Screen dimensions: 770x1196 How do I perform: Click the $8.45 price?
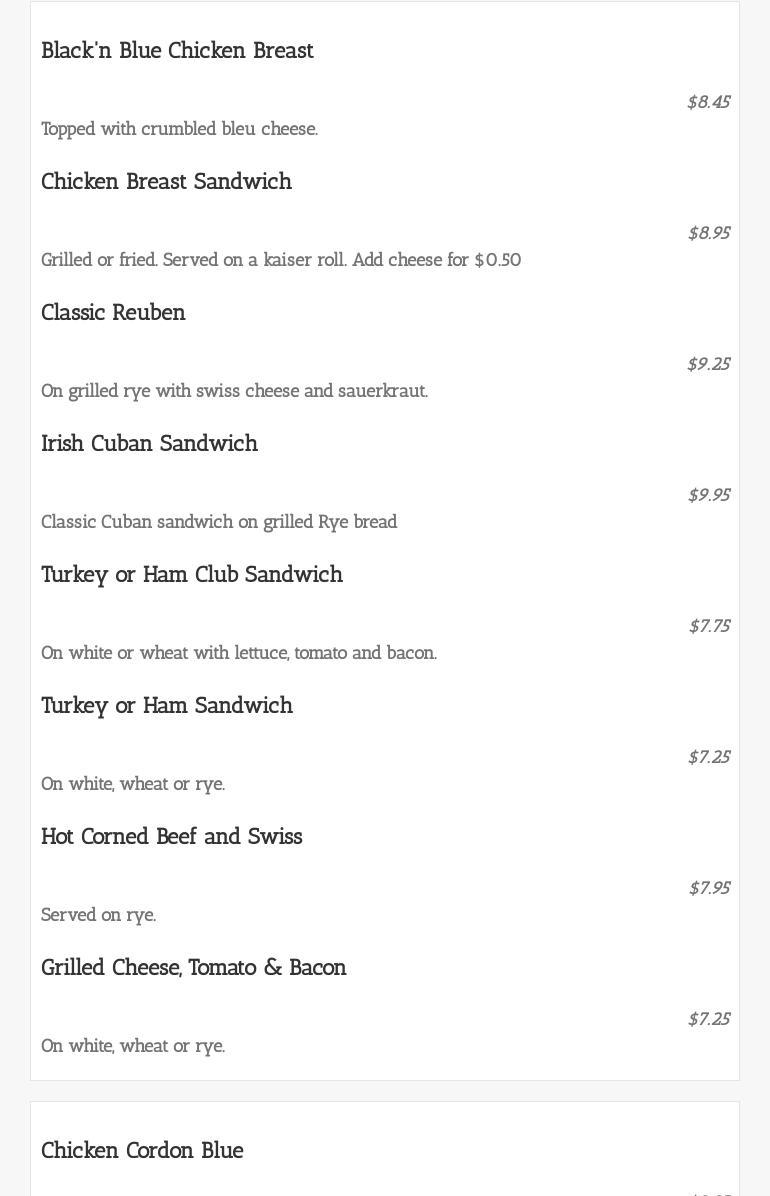coord(709,102)
